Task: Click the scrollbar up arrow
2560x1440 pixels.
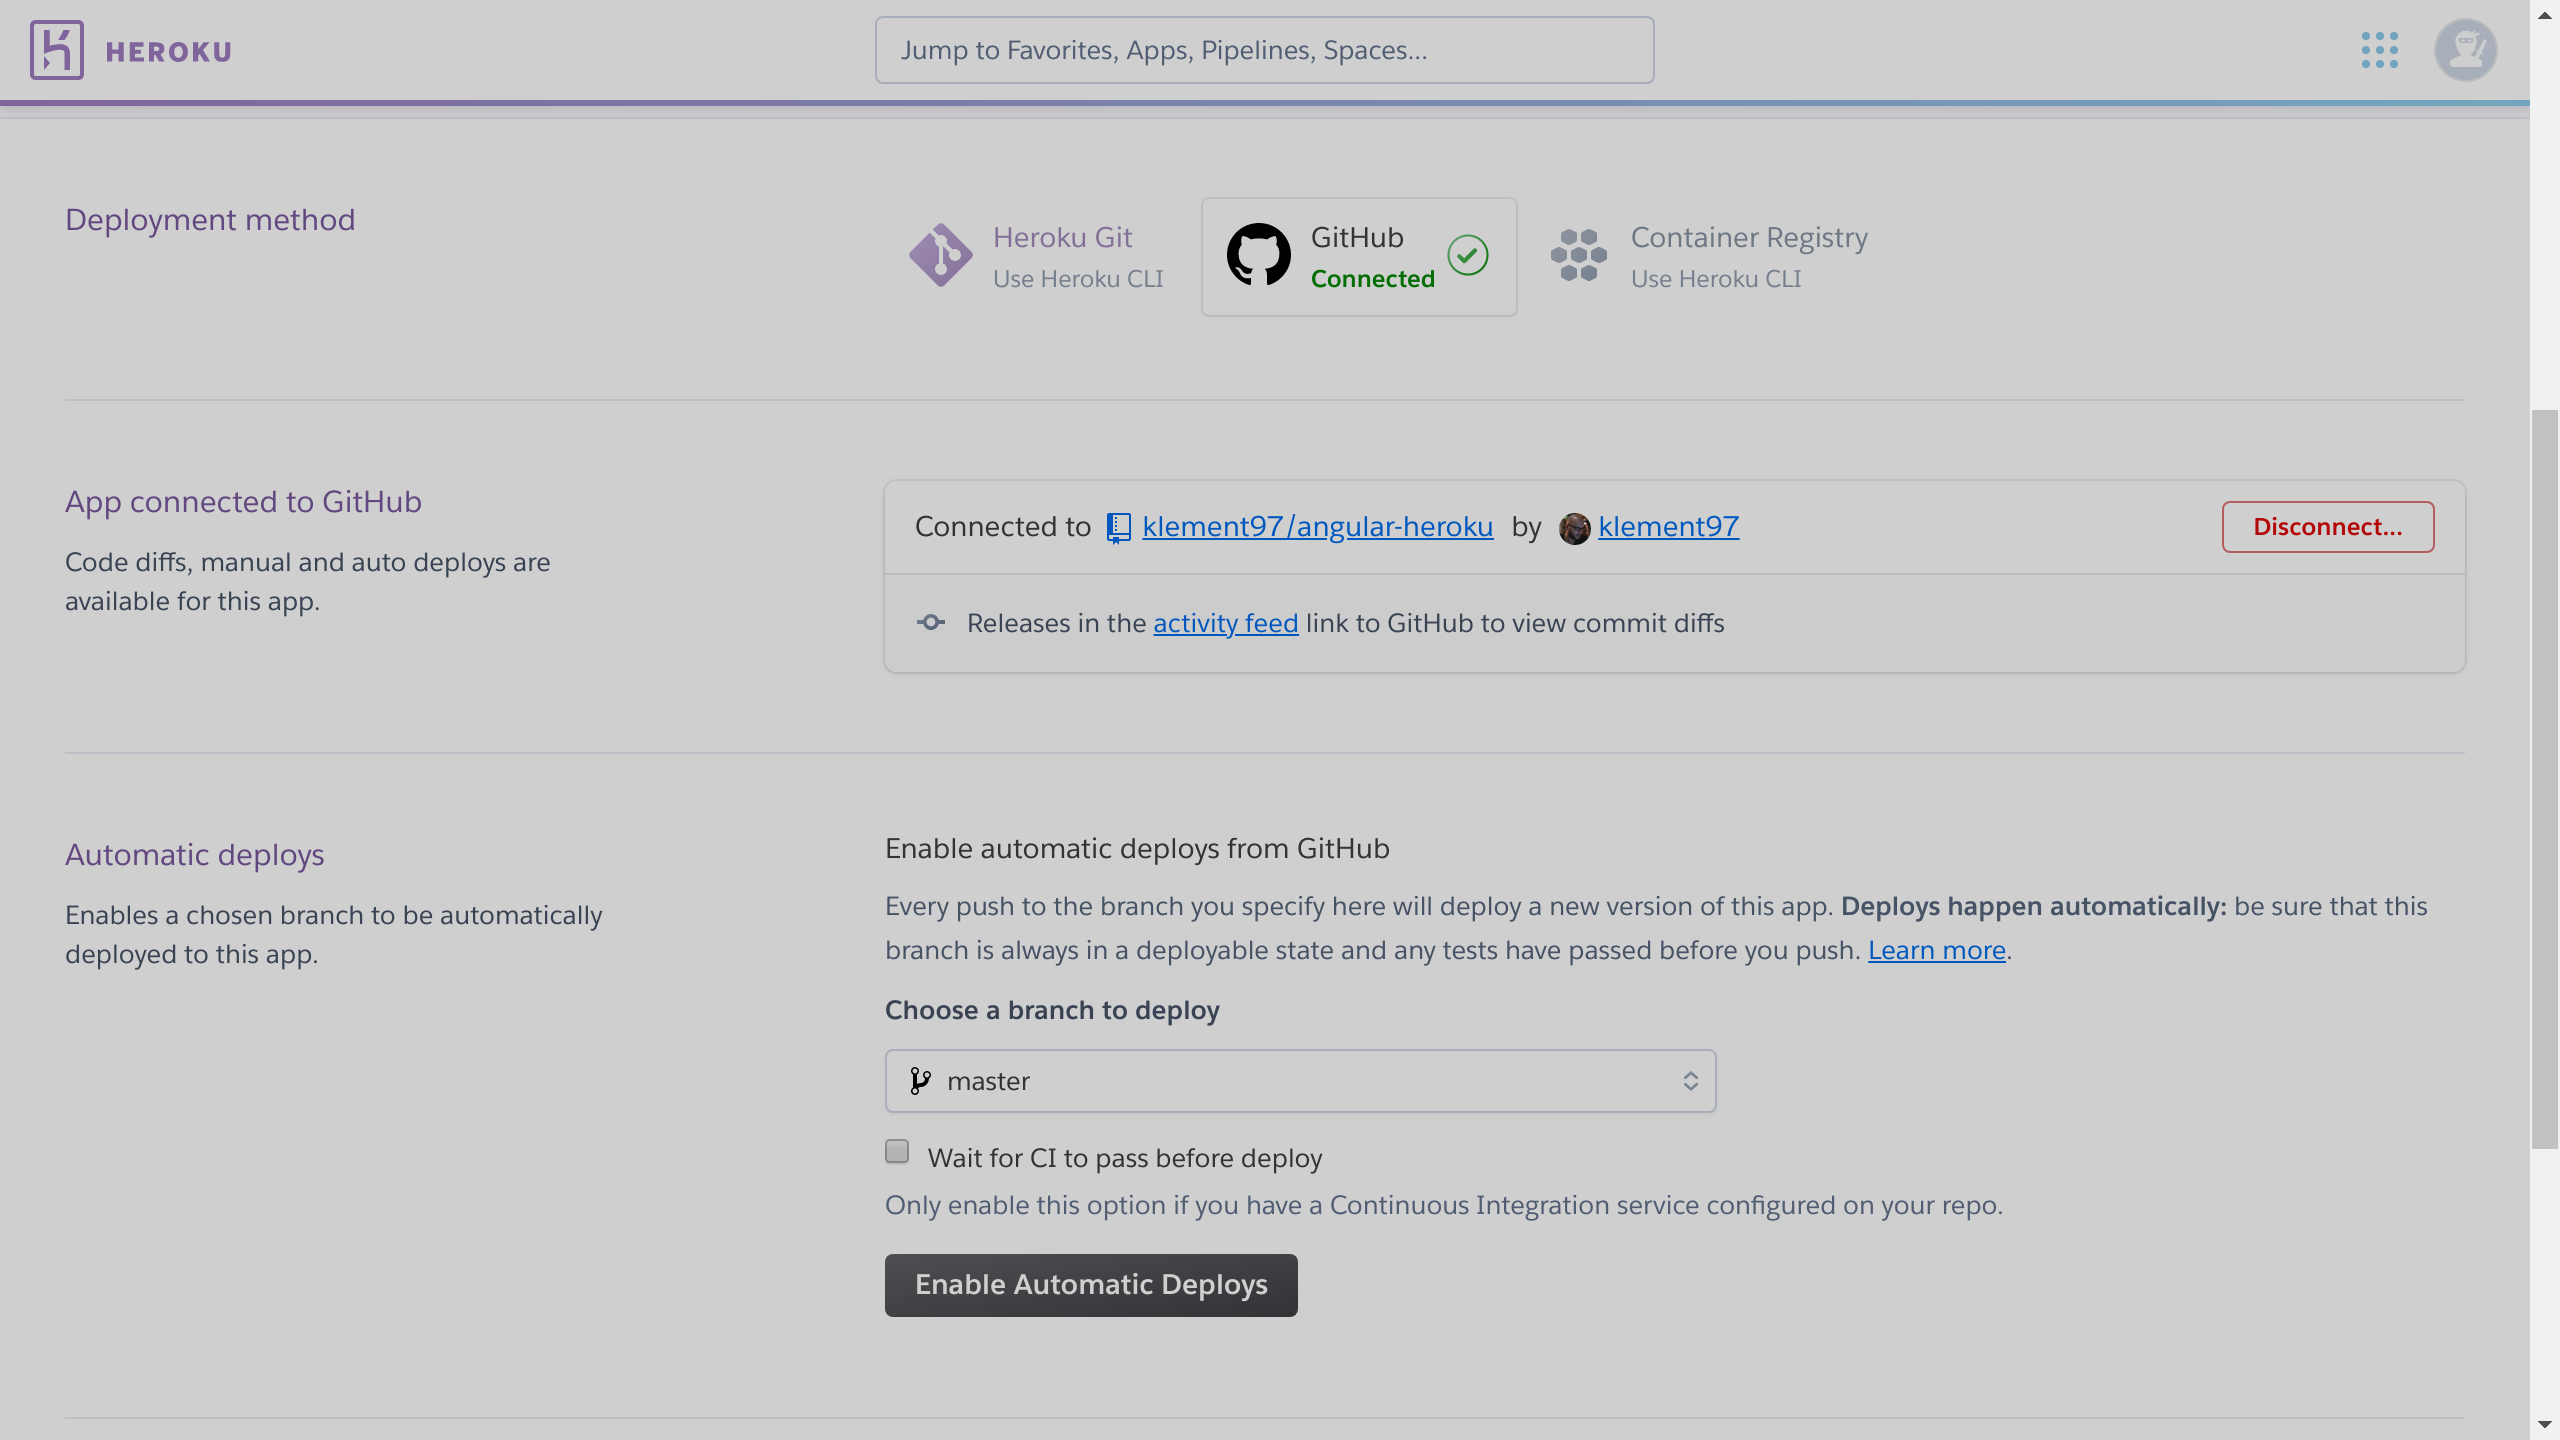Action: 2544,15
